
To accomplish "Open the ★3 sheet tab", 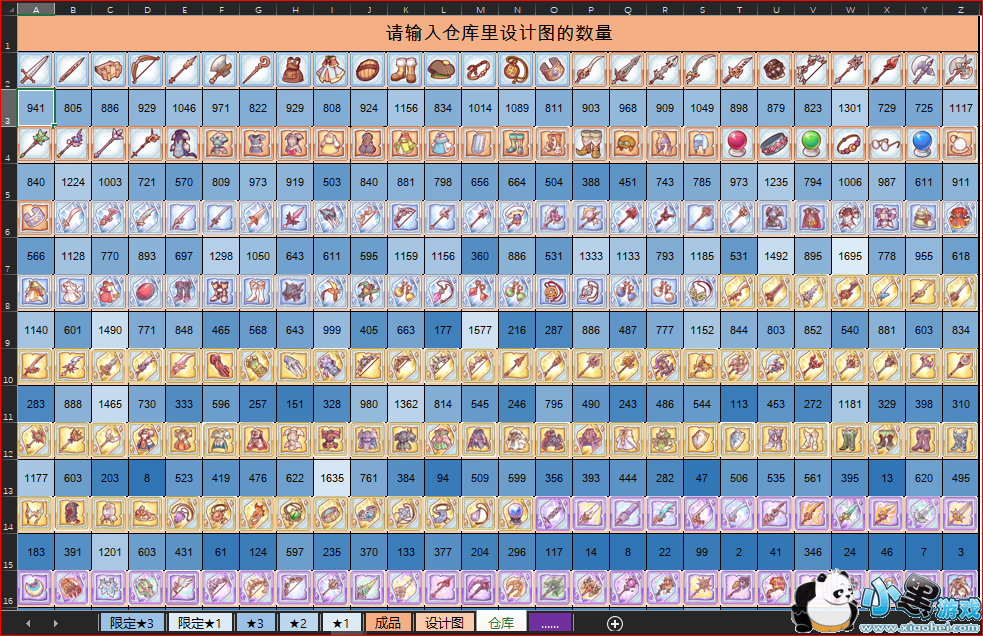I will pos(255,623).
